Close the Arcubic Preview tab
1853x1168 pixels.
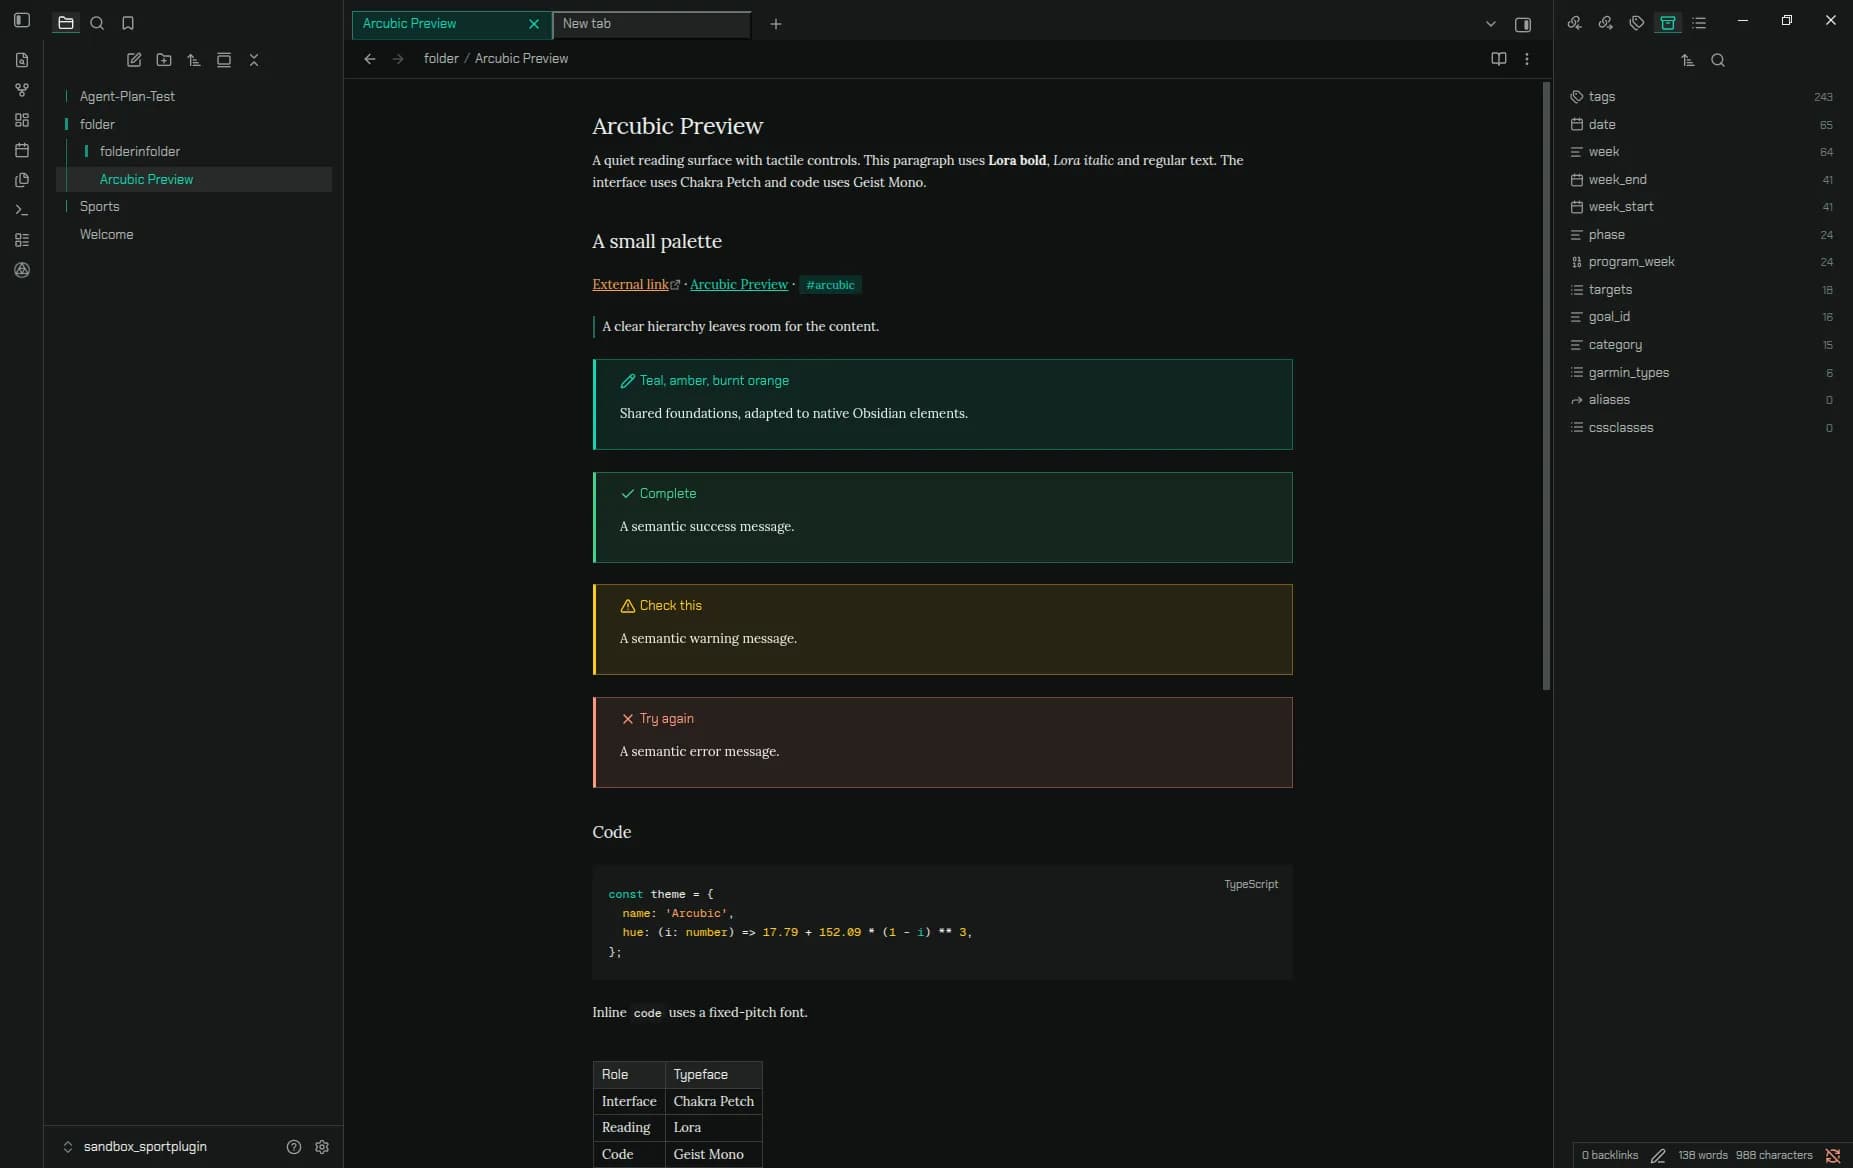(x=534, y=24)
